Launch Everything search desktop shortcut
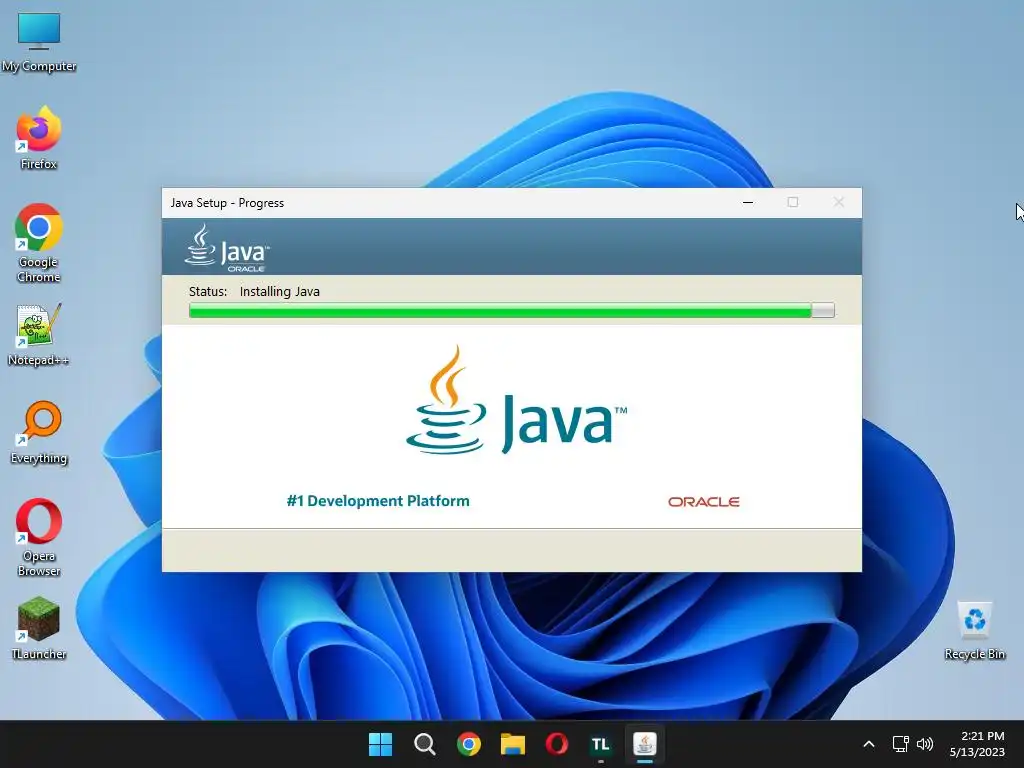Image resolution: width=1024 pixels, height=768 pixels. pos(39,432)
